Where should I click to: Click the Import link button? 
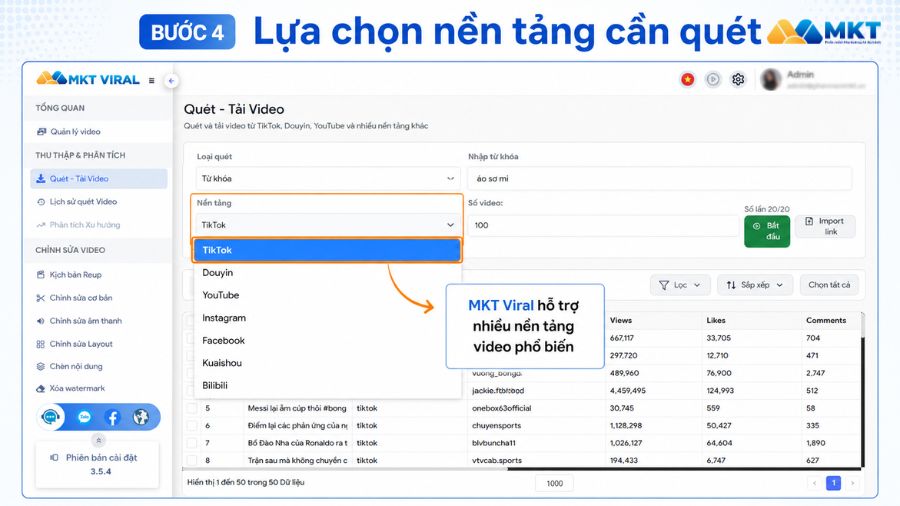point(825,226)
